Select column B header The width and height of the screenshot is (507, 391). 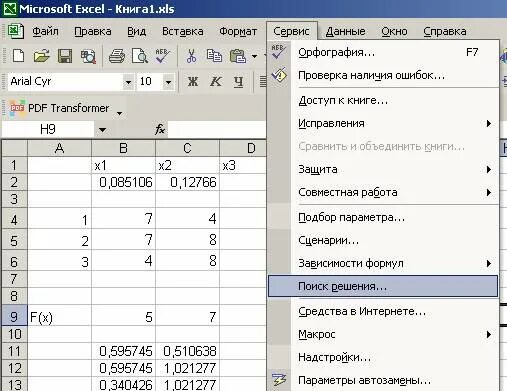tap(123, 148)
